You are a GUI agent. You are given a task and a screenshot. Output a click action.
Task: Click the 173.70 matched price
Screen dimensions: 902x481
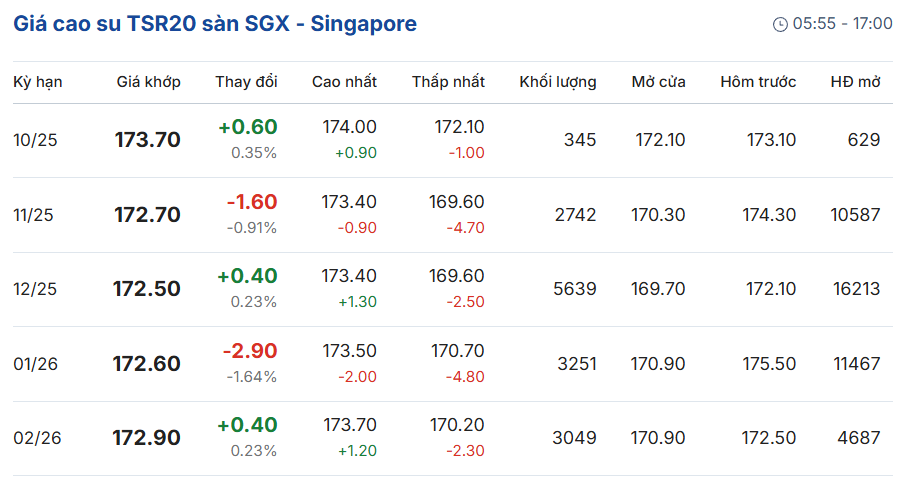(148, 140)
